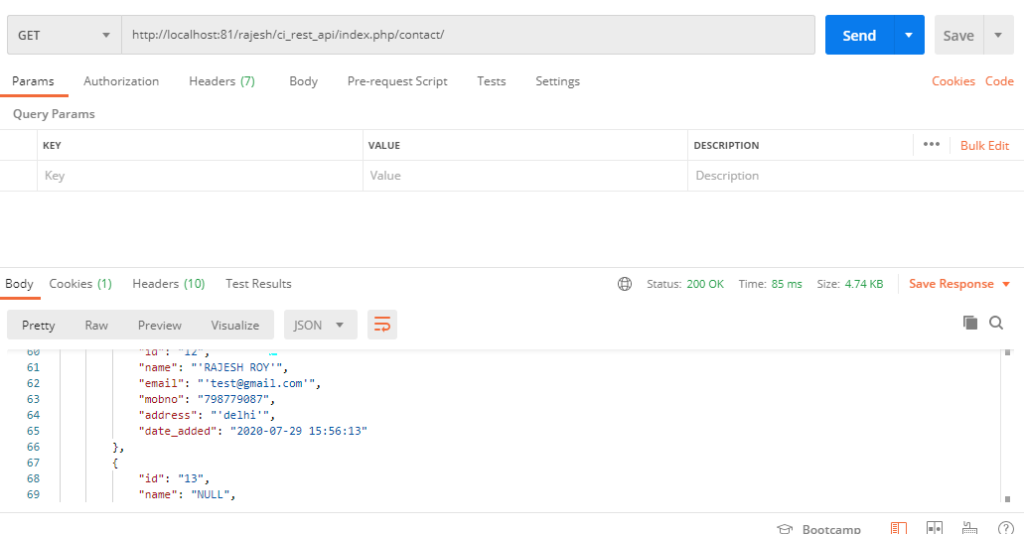This screenshot has height=534, width=1024.
Task: Open the Save options arrow
Action: click(x=998, y=35)
